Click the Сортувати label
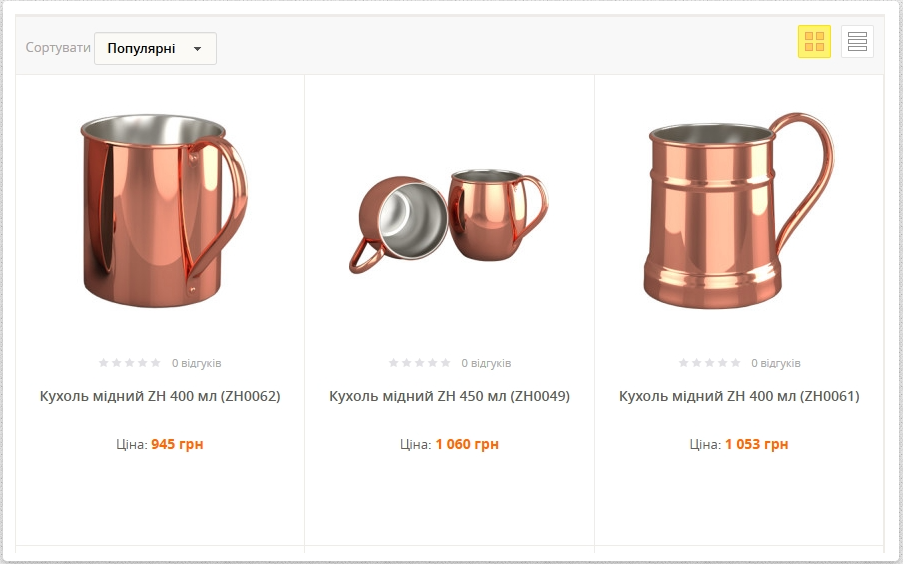 pyautogui.click(x=58, y=48)
